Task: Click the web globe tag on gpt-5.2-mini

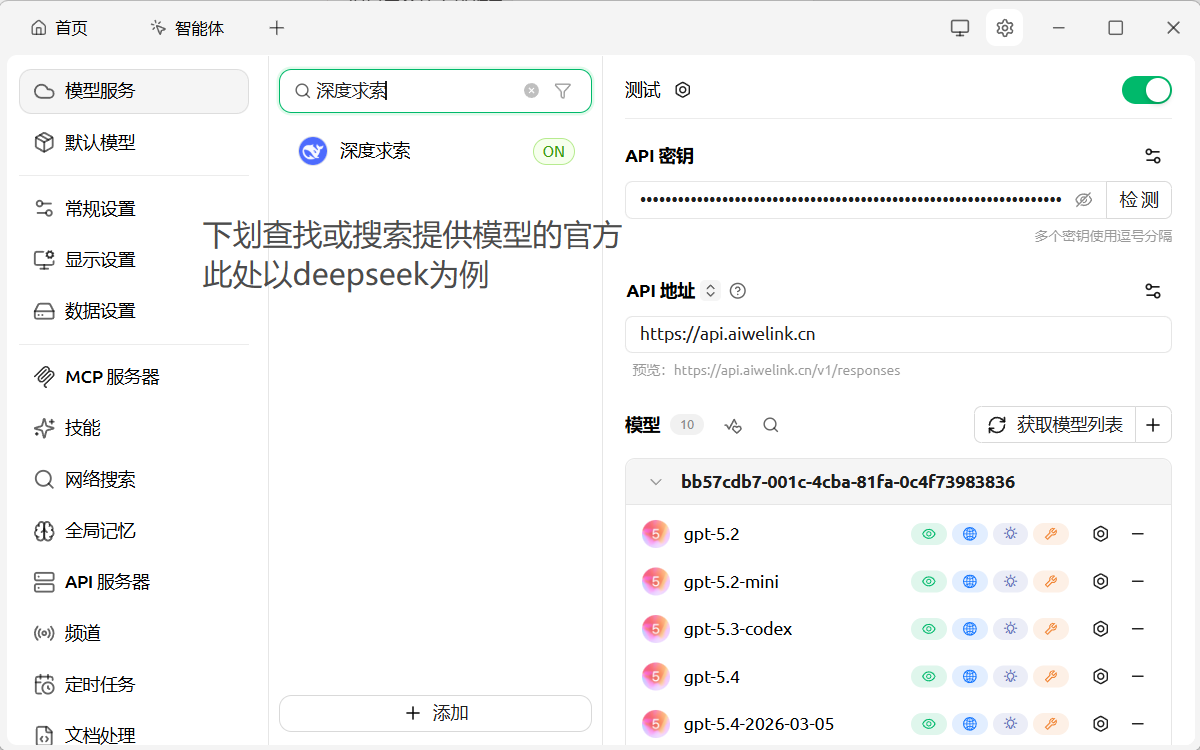Action: point(970,581)
